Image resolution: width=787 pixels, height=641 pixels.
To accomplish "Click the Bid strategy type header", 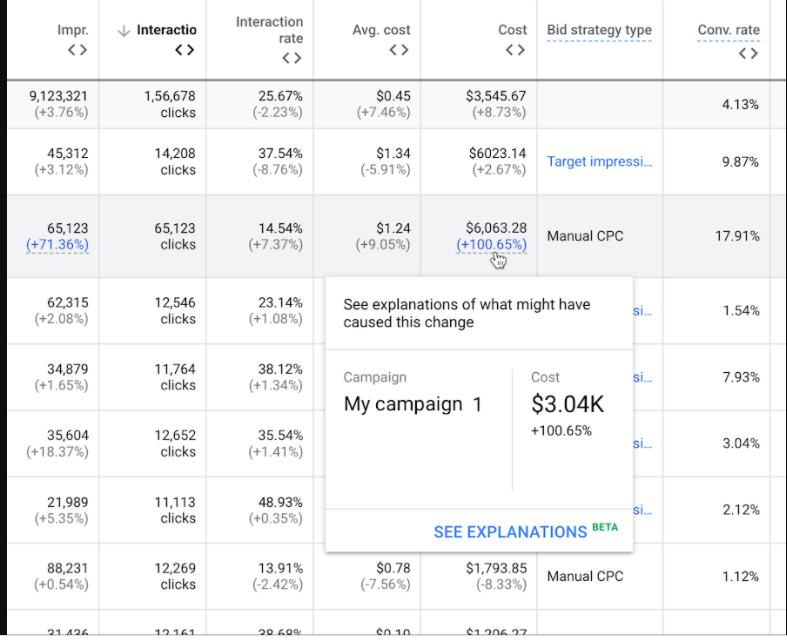I will point(599,30).
